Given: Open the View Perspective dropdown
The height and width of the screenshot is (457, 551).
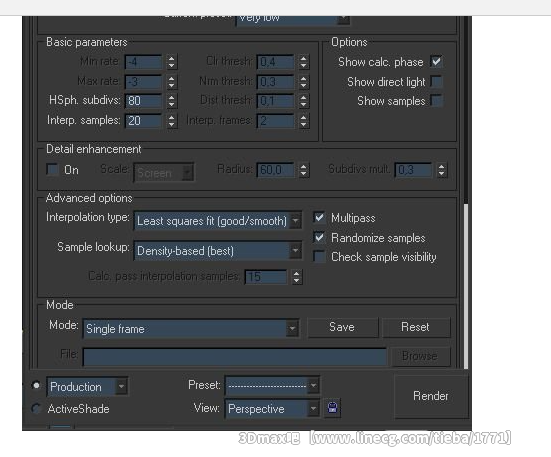Looking at the screenshot, I should click(272, 409).
